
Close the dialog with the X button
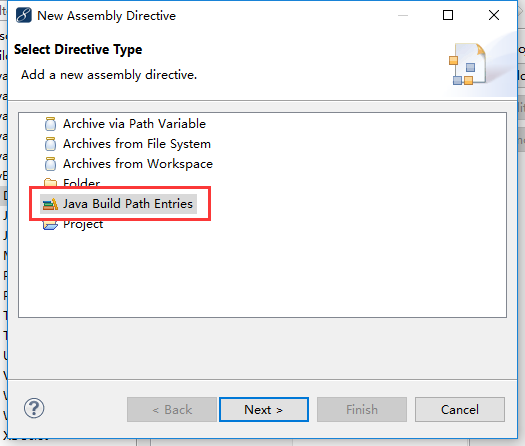click(x=494, y=15)
